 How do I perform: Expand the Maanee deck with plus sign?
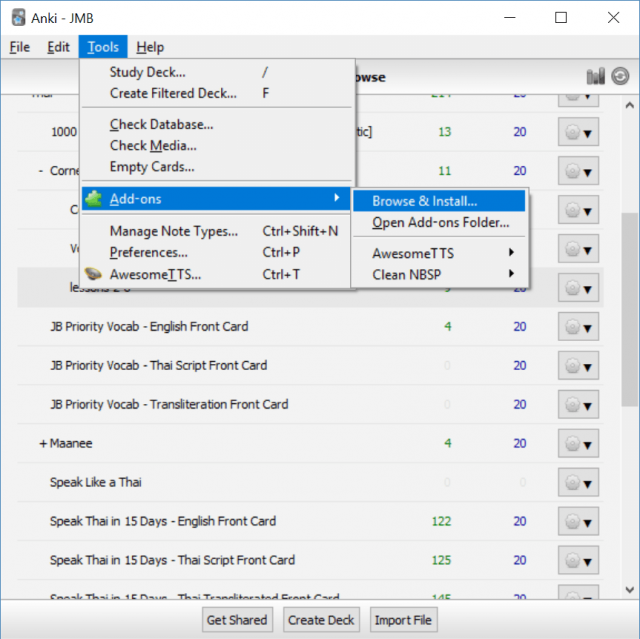point(43,444)
